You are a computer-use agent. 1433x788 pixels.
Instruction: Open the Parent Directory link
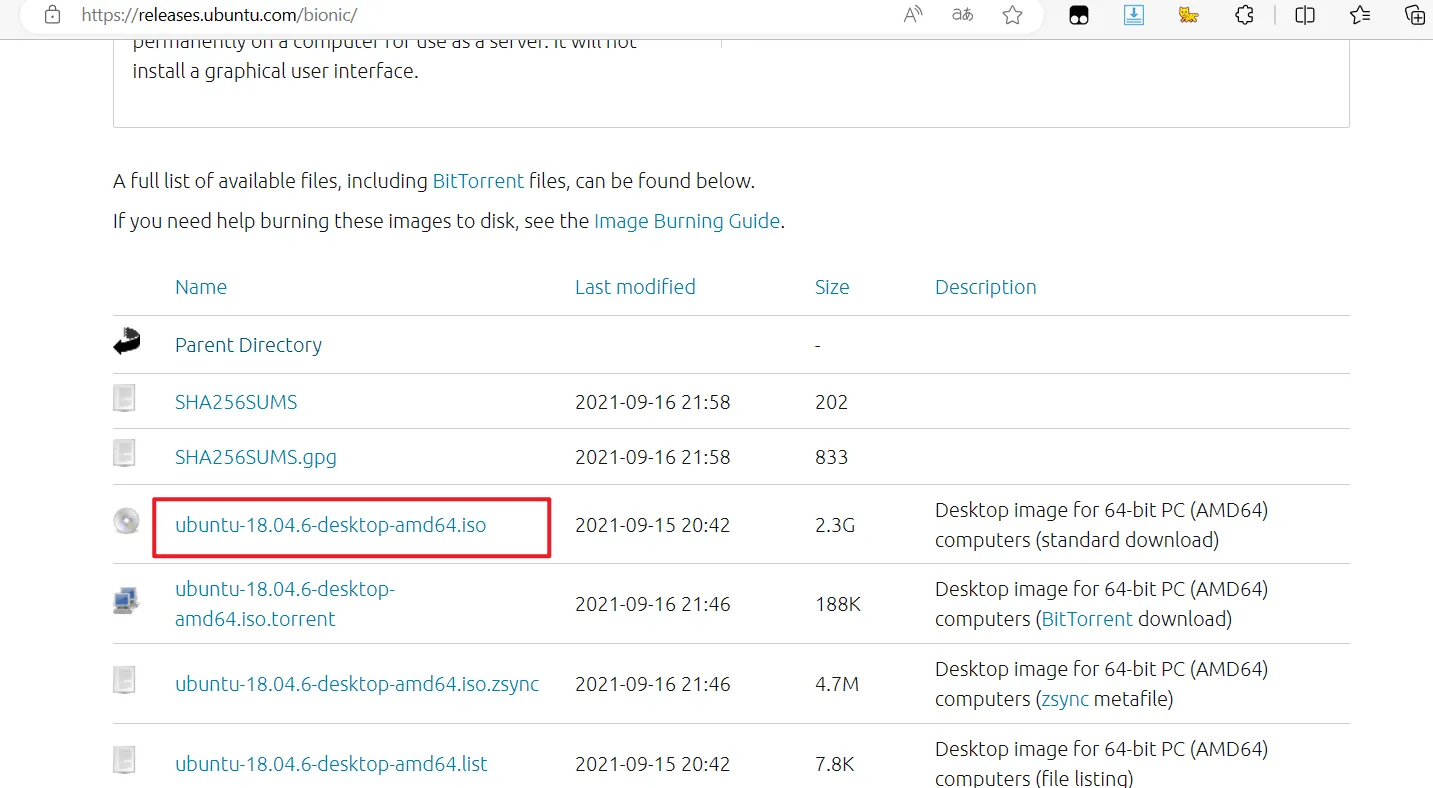point(248,345)
